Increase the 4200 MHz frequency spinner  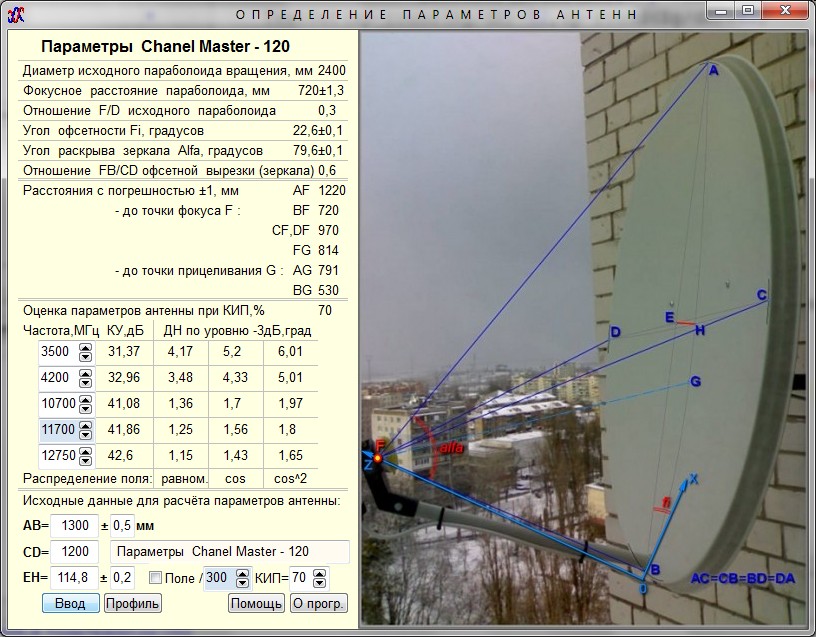(85, 374)
